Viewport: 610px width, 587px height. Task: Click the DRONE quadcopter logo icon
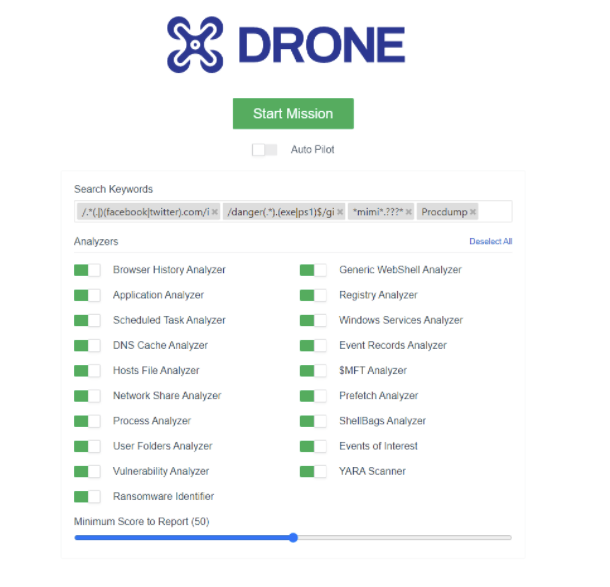click(195, 44)
